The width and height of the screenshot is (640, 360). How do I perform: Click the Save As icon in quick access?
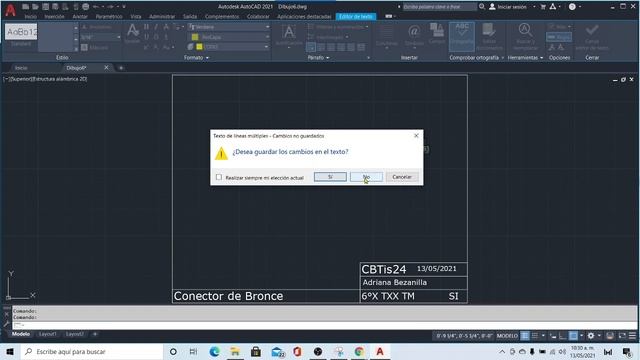[x=55, y=7]
